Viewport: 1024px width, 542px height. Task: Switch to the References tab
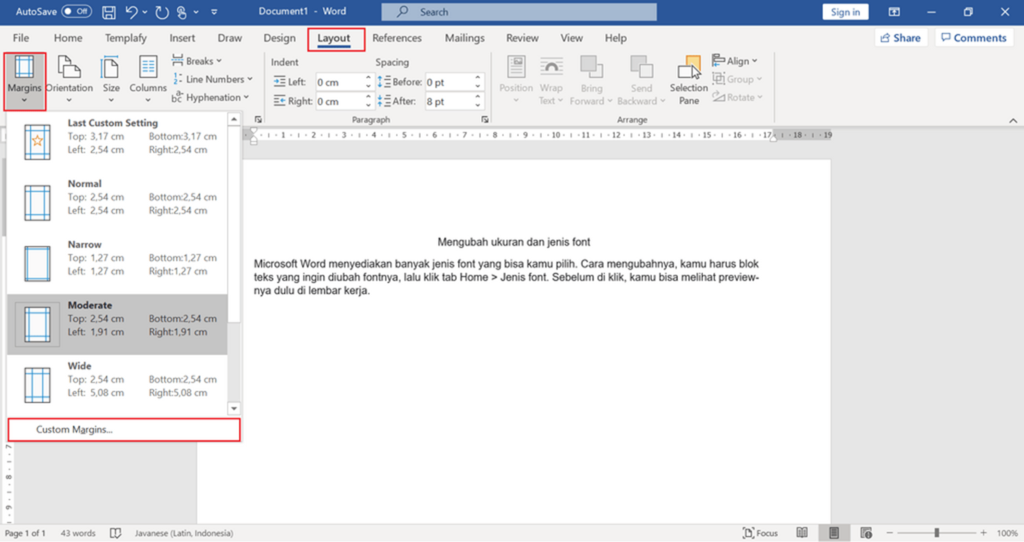click(x=397, y=38)
